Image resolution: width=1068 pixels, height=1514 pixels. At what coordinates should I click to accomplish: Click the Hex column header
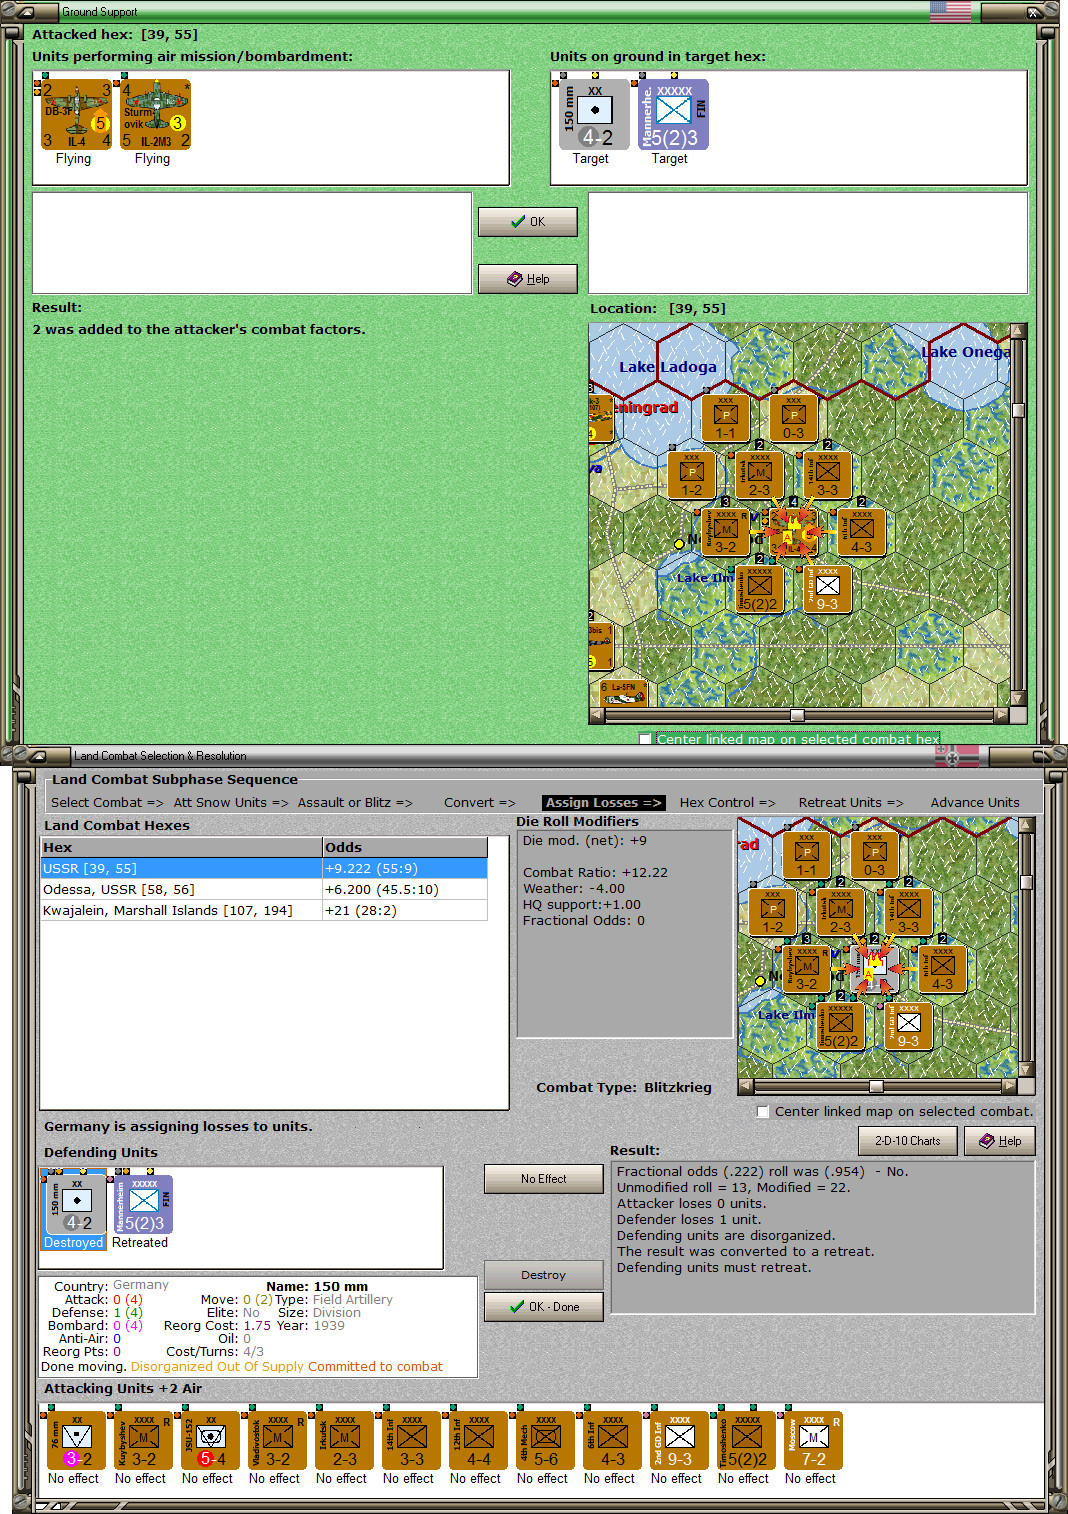click(x=181, y=847)
